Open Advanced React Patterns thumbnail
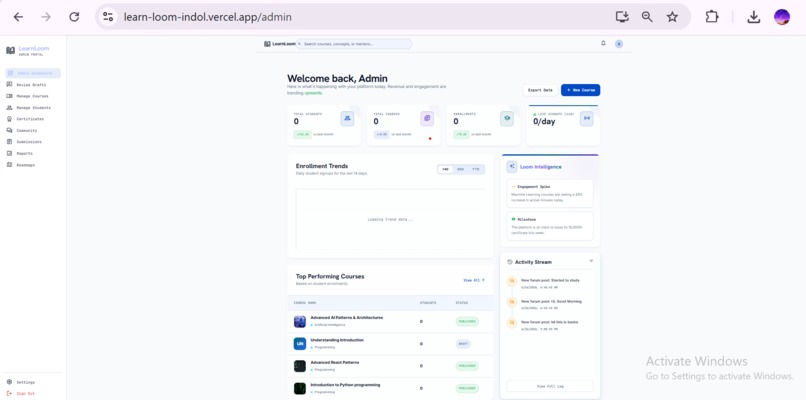806x400 pixels. pyautogui.click(x=300, y=366)
